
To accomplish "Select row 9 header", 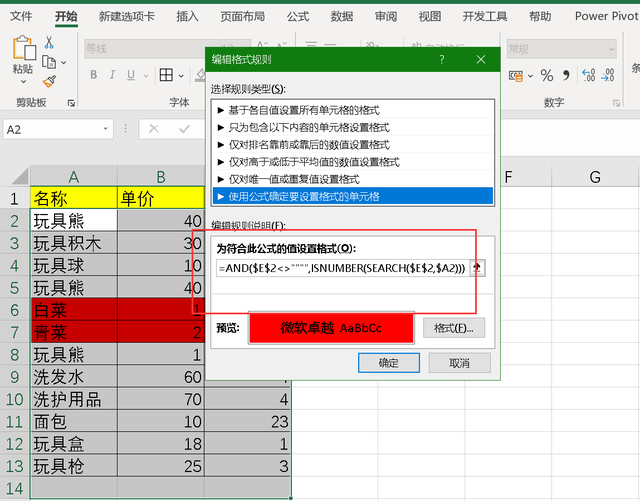I will [15, 377].
